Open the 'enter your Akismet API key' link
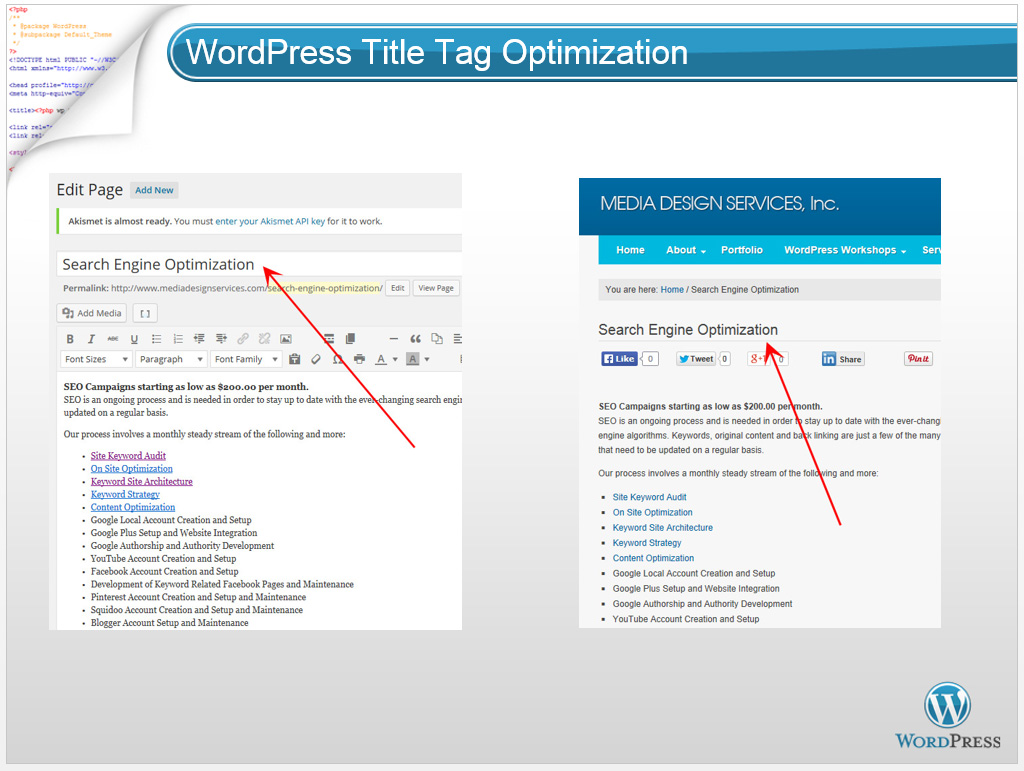 270,221
